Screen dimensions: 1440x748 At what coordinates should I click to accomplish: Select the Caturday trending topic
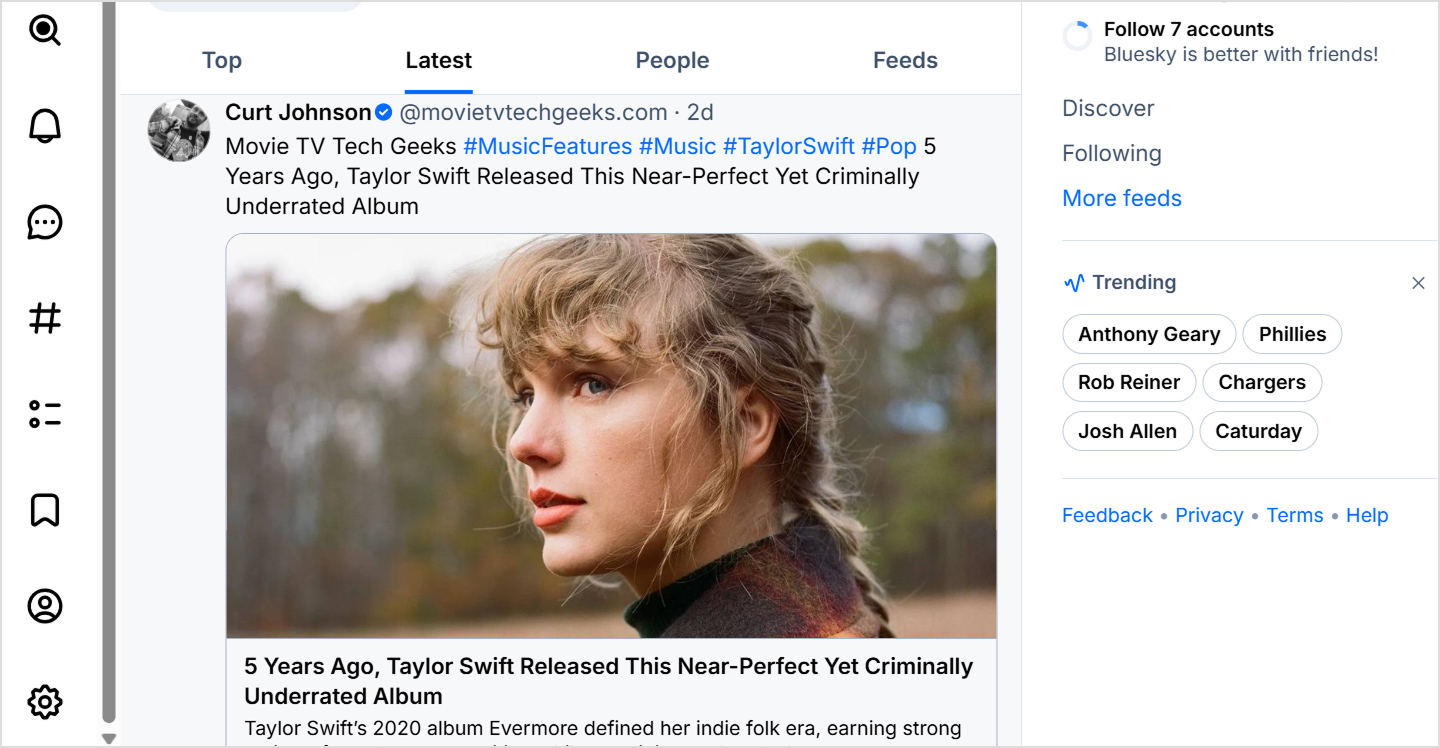point(1258,432)
